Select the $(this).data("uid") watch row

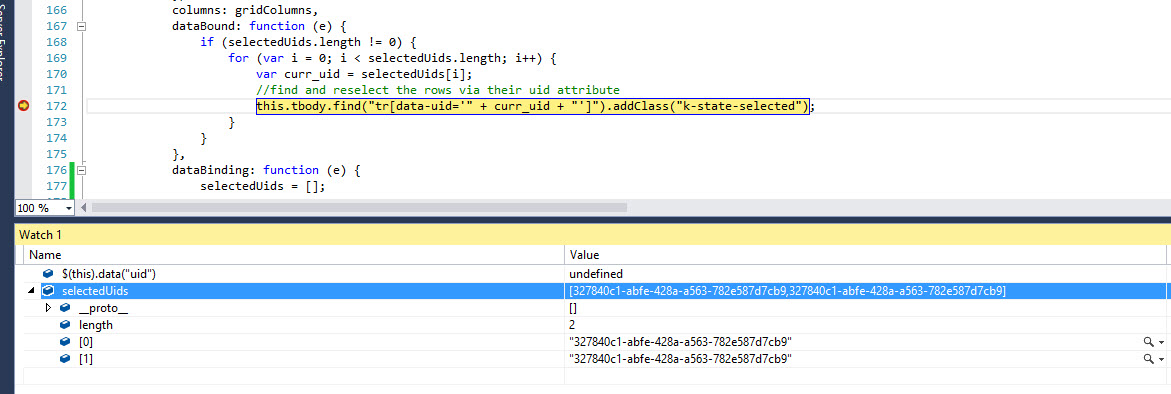pos(593,274)
